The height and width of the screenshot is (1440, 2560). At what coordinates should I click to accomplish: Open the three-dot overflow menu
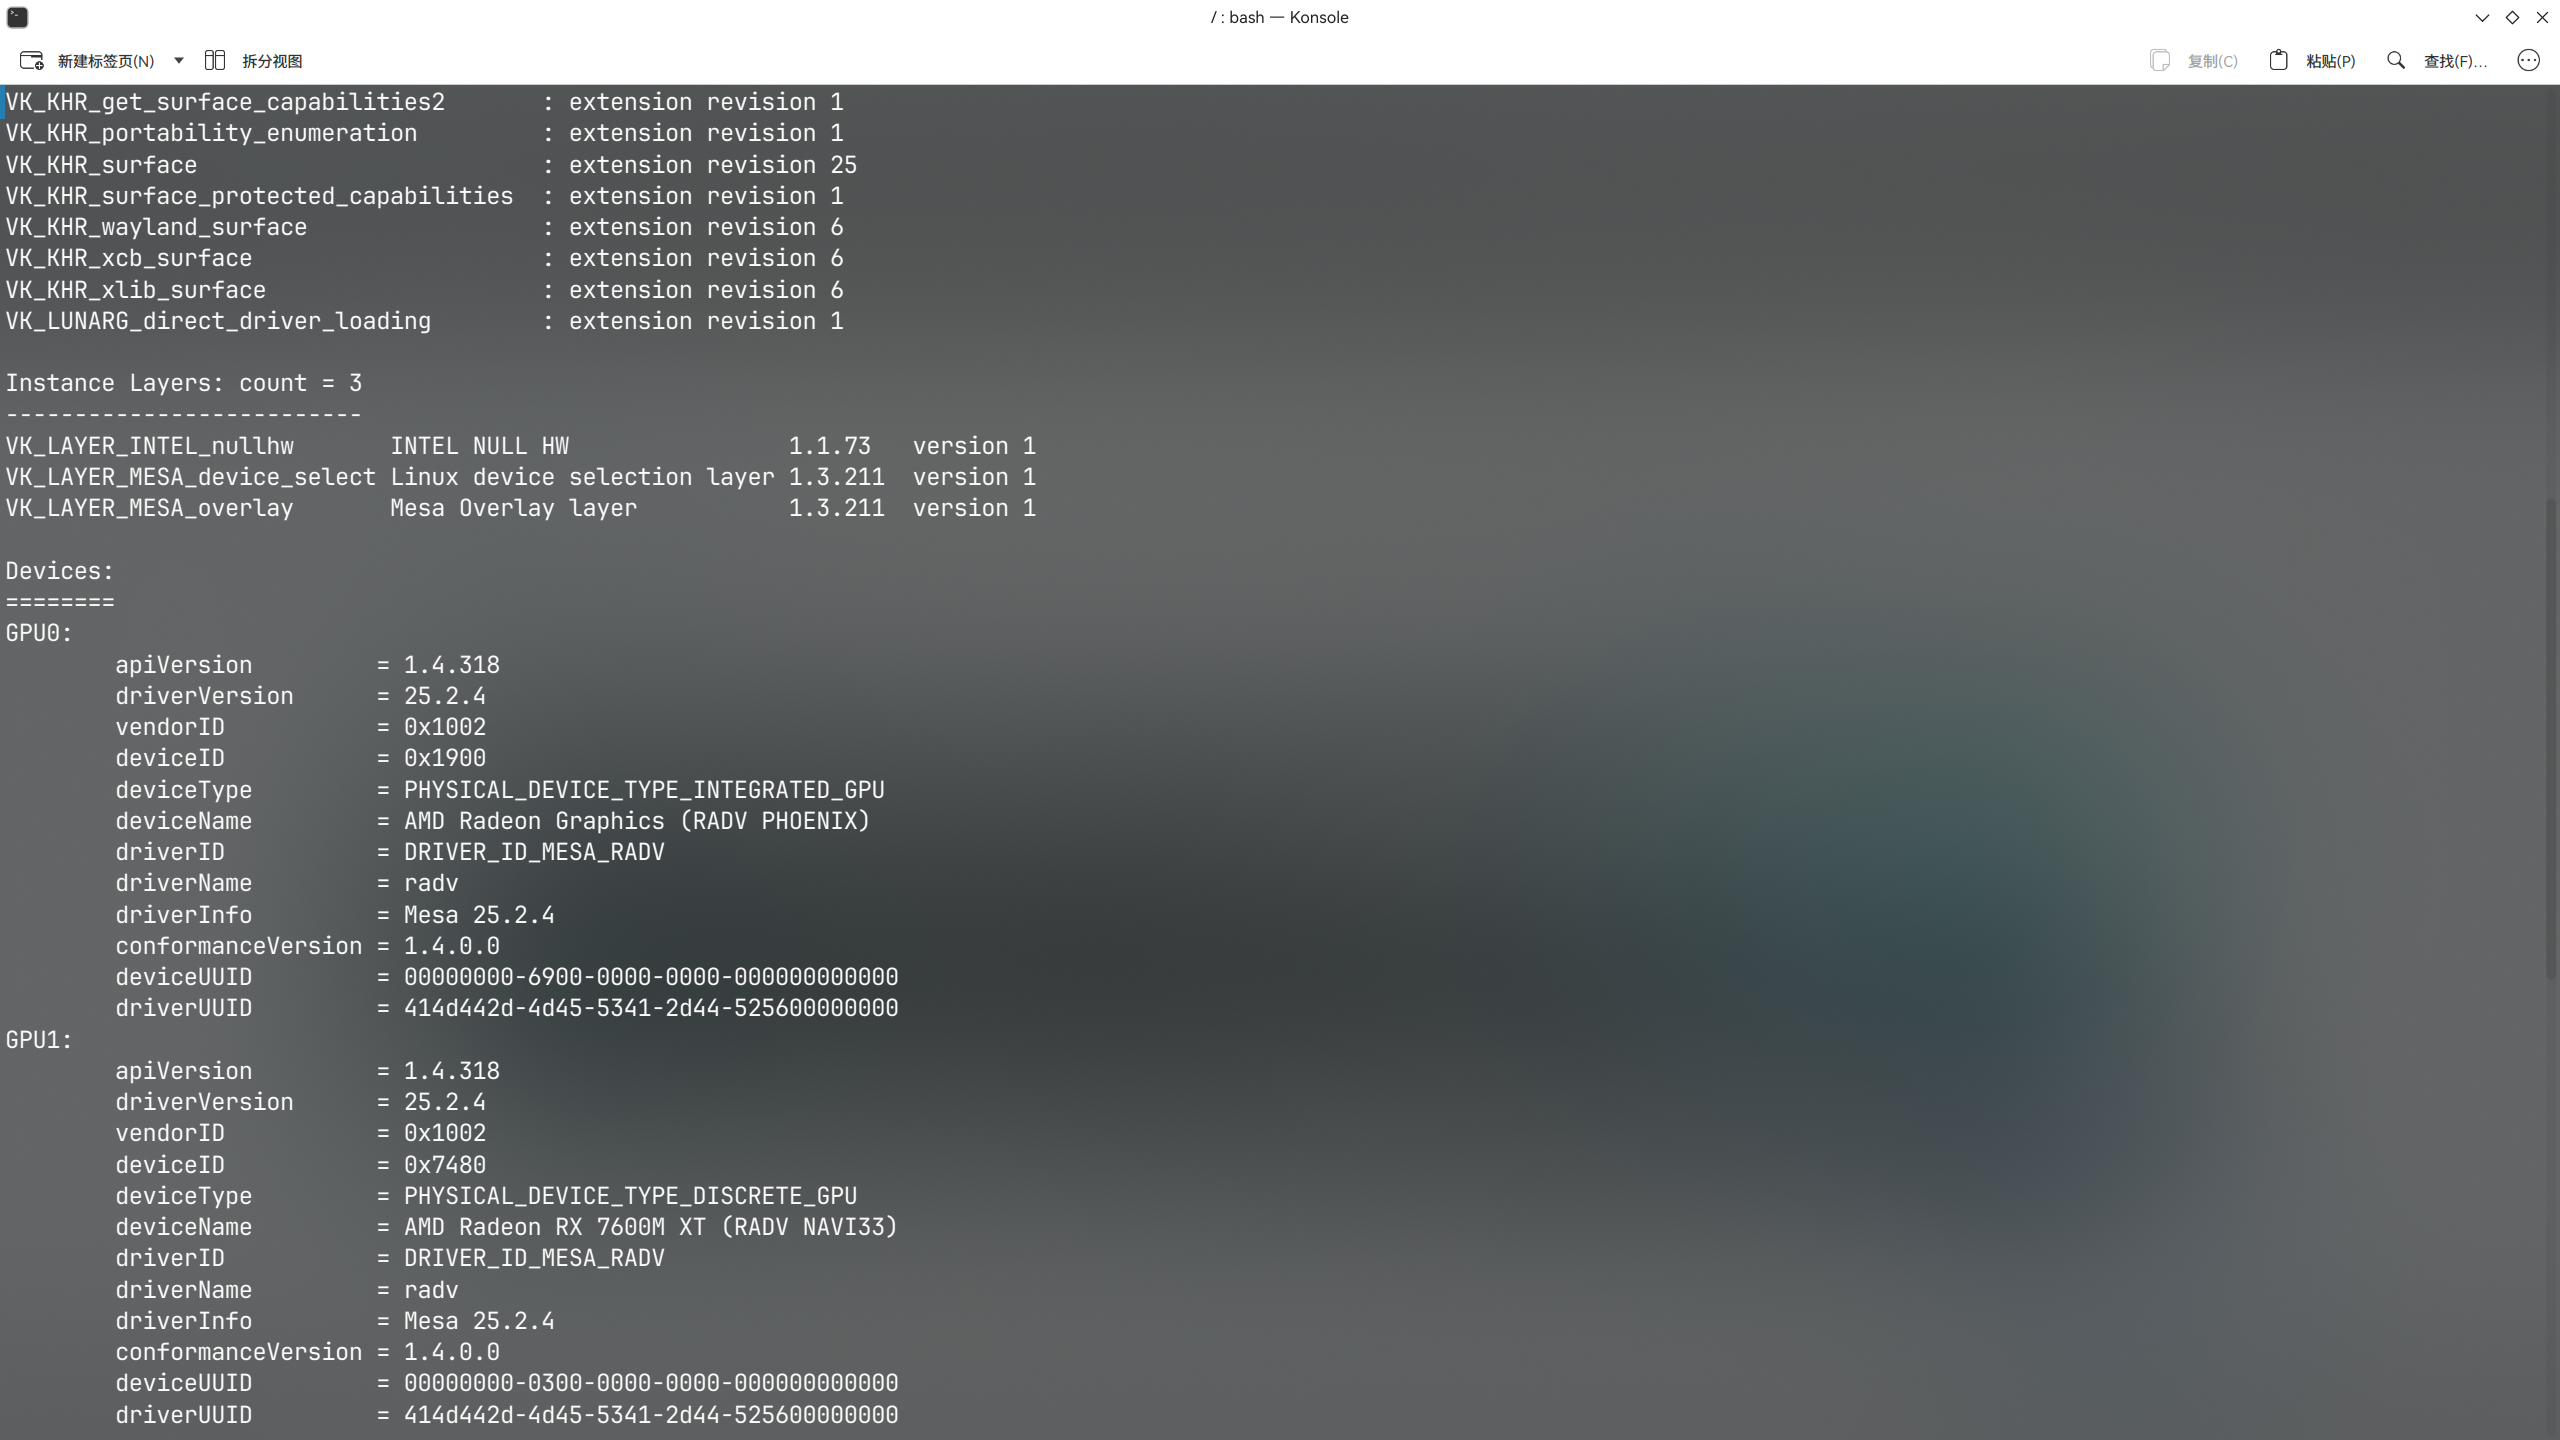(2528, 61)
